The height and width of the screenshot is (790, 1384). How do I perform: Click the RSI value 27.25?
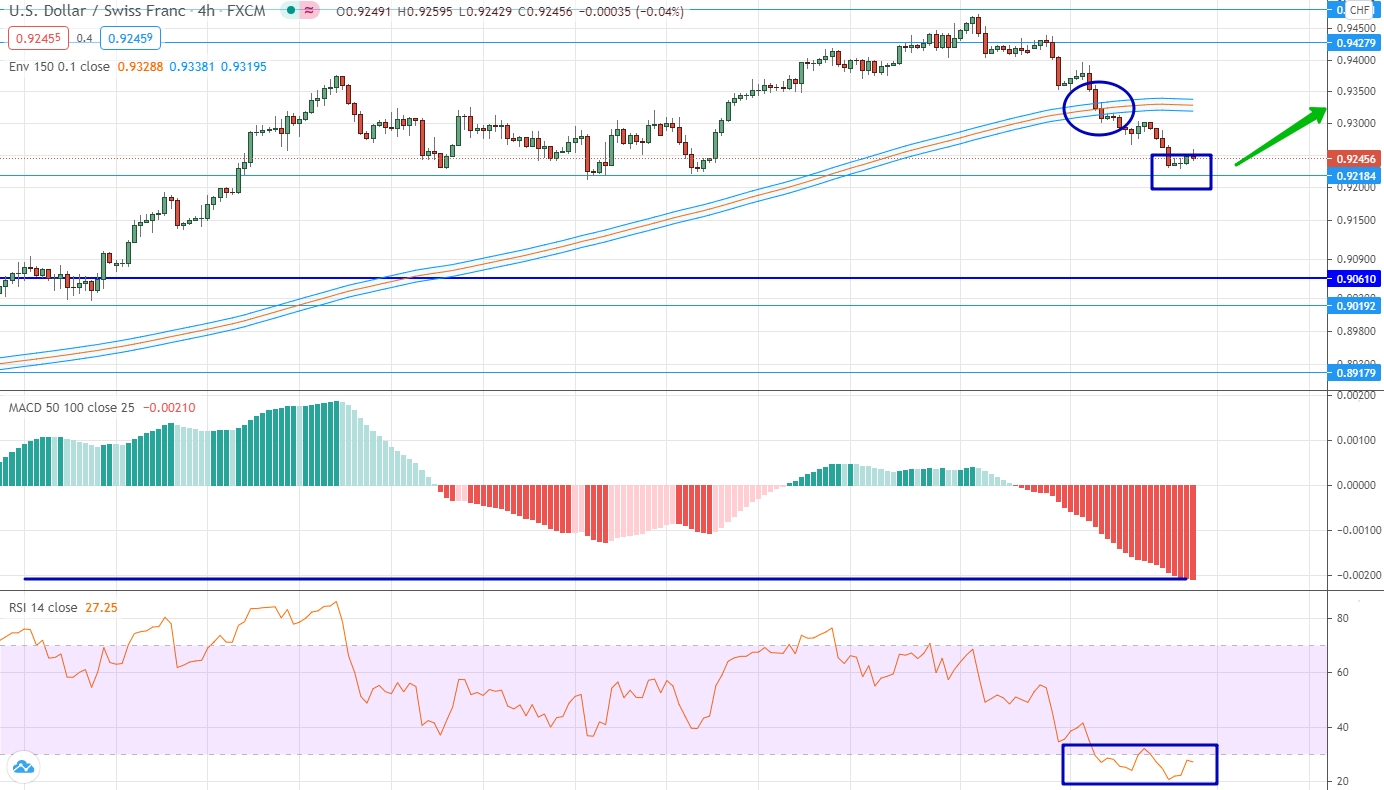[x=102, y=607]
